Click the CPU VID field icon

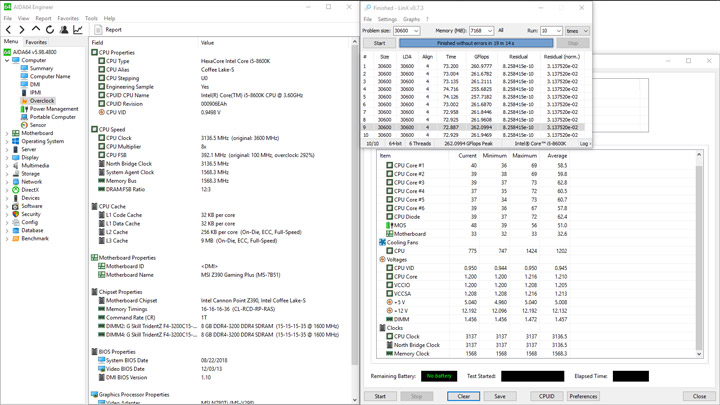point(101,112)
